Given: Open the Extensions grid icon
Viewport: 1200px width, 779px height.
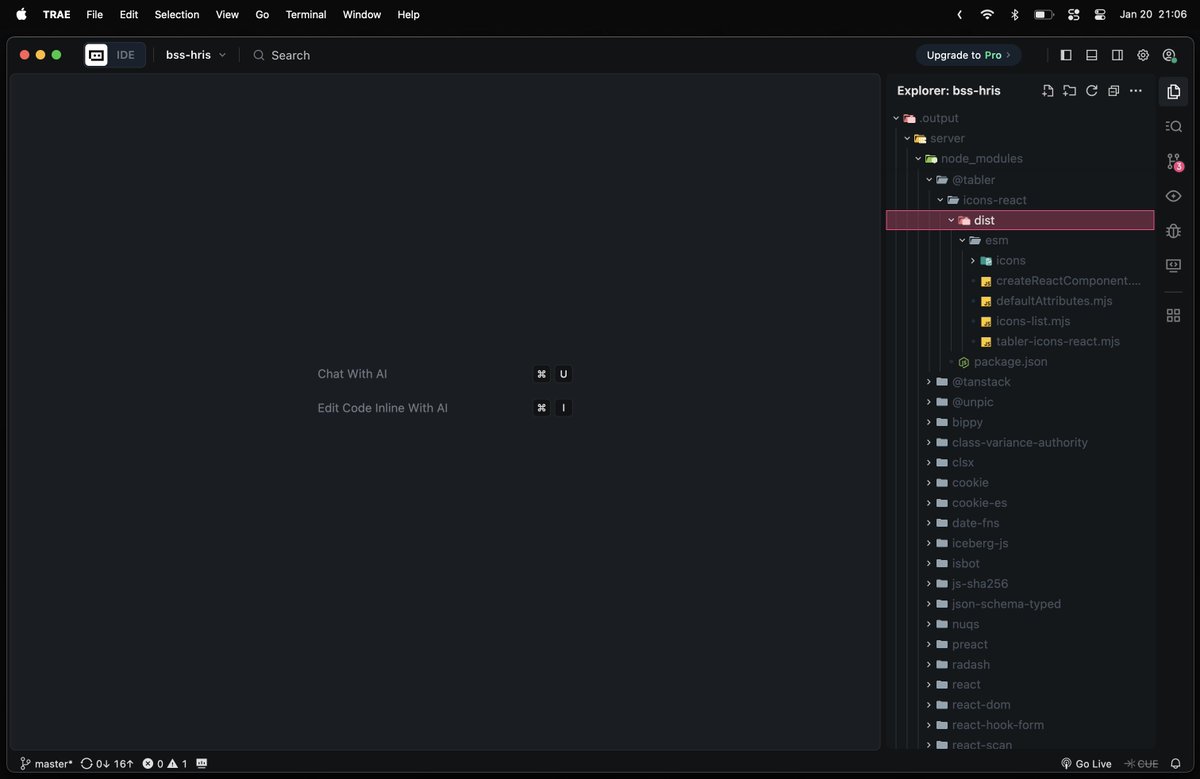Looking at the screenshot, I should point(1174,315).
